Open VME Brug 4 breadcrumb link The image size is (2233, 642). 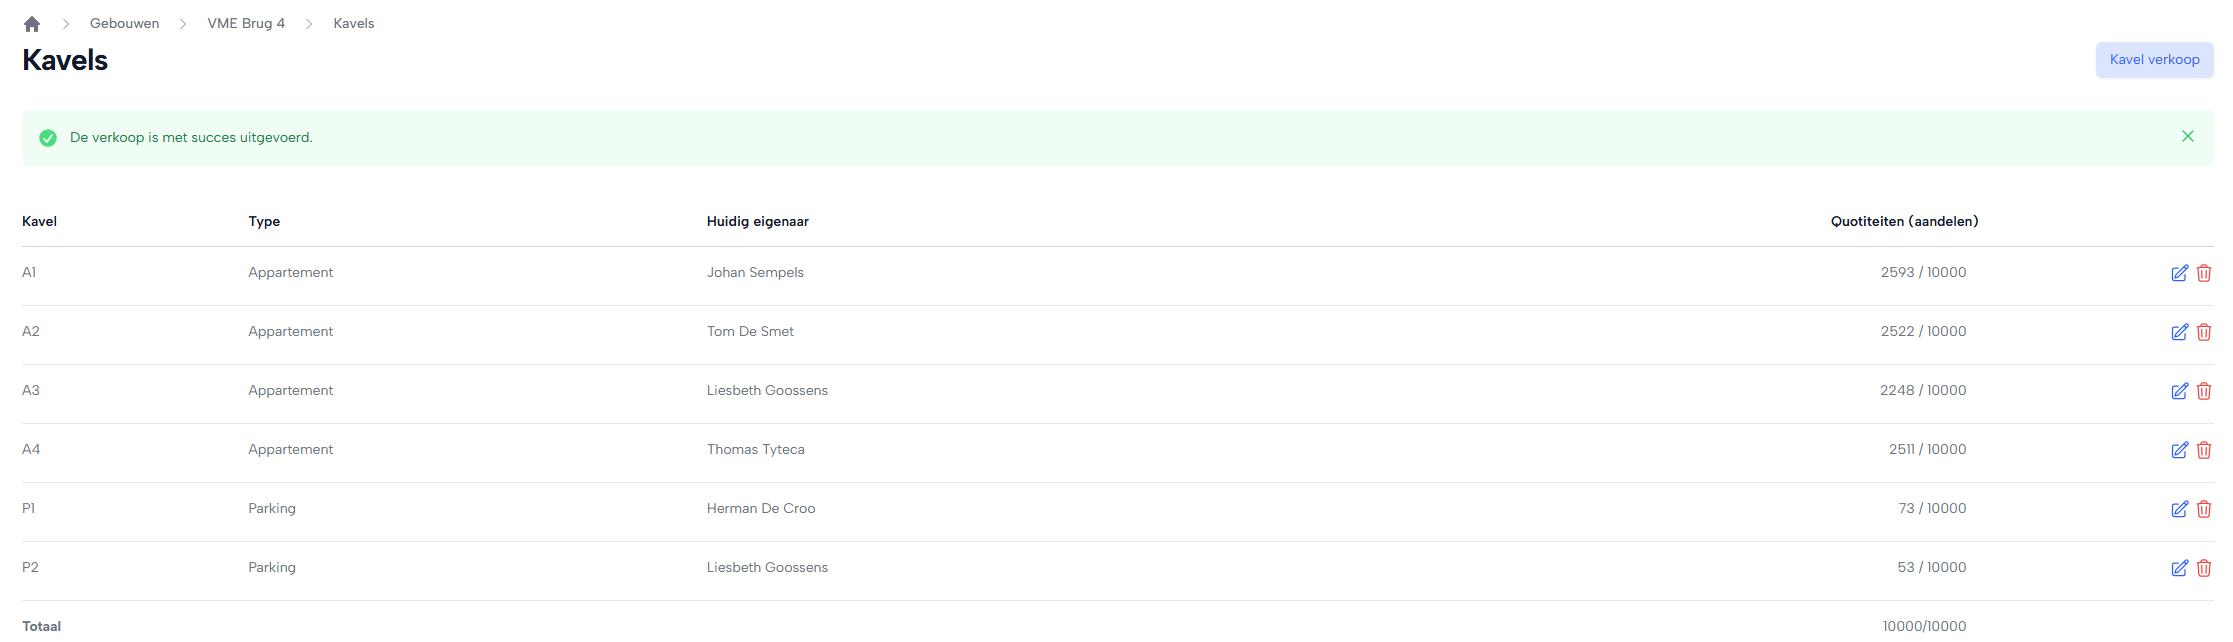pyautogui.click(x=246, y=24)
